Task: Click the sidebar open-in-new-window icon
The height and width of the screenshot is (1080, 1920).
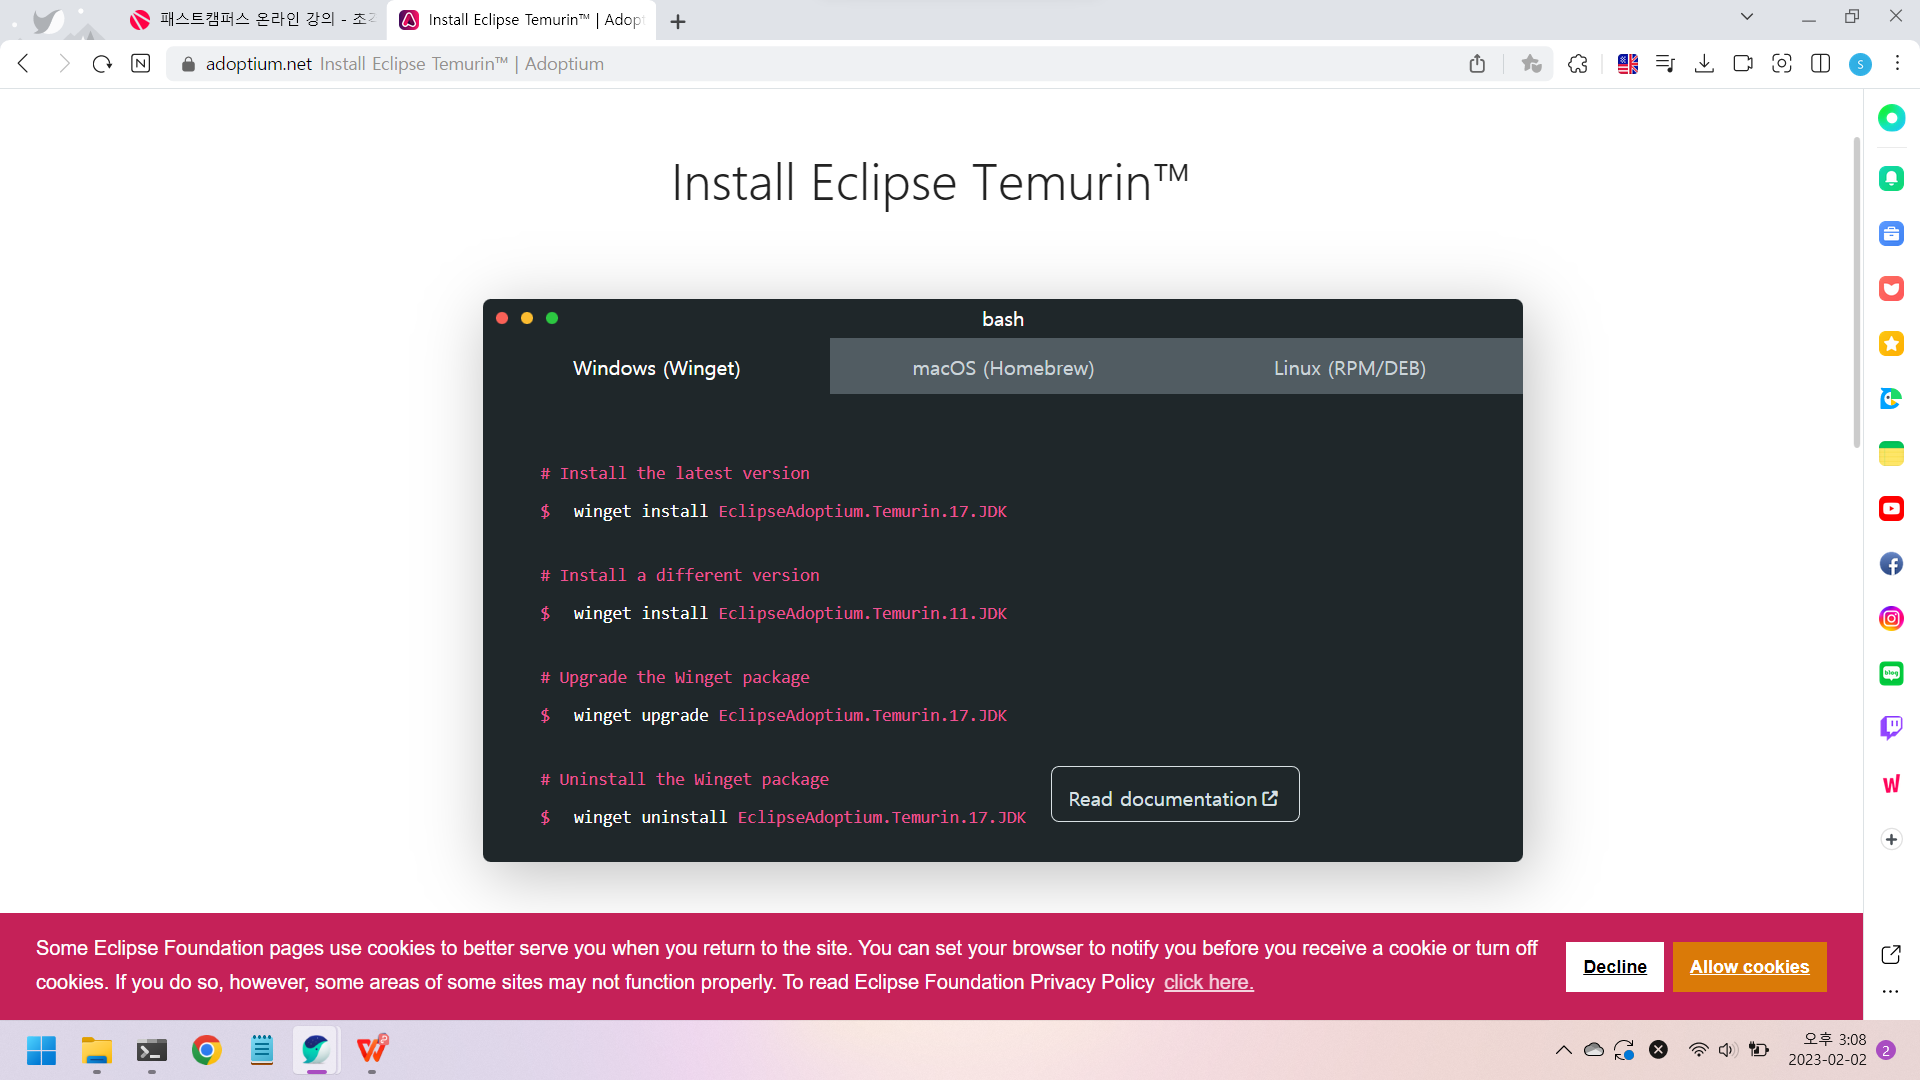Action: click(x=1891, y=954)
